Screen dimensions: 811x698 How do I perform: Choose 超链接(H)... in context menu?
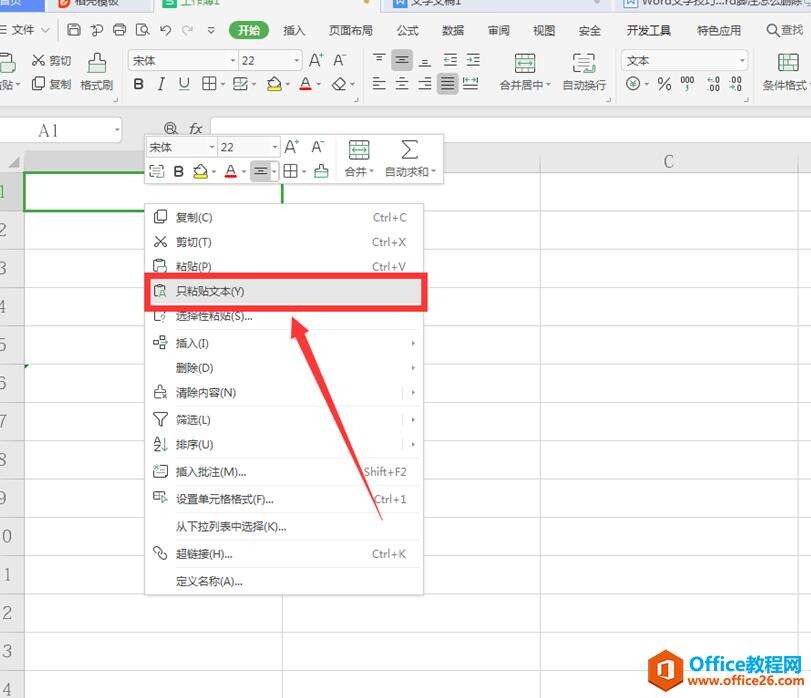pos(284,554)
